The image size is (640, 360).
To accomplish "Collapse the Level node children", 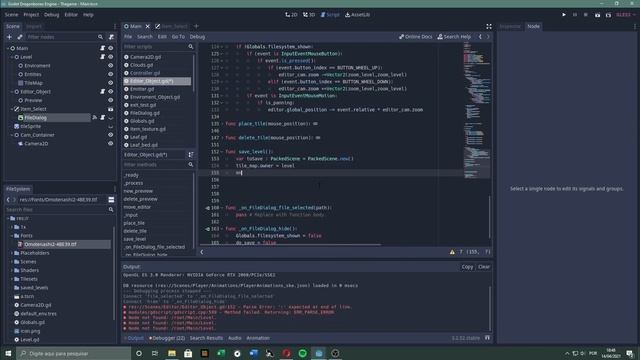I will 12,57.
